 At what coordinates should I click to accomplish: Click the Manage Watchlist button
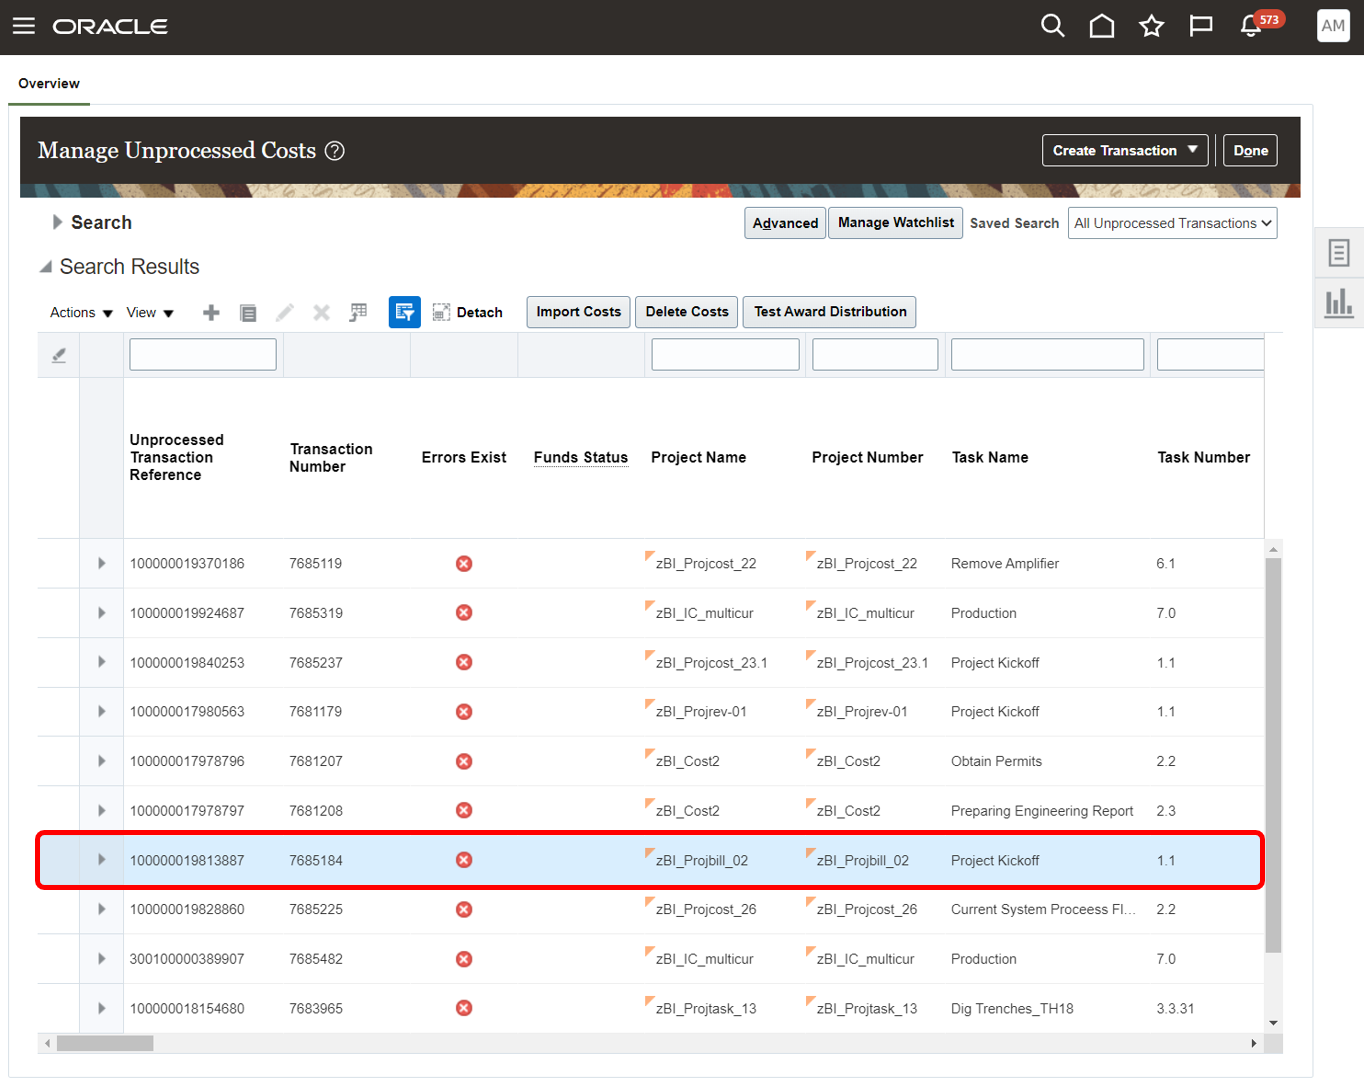click(895, 223)
